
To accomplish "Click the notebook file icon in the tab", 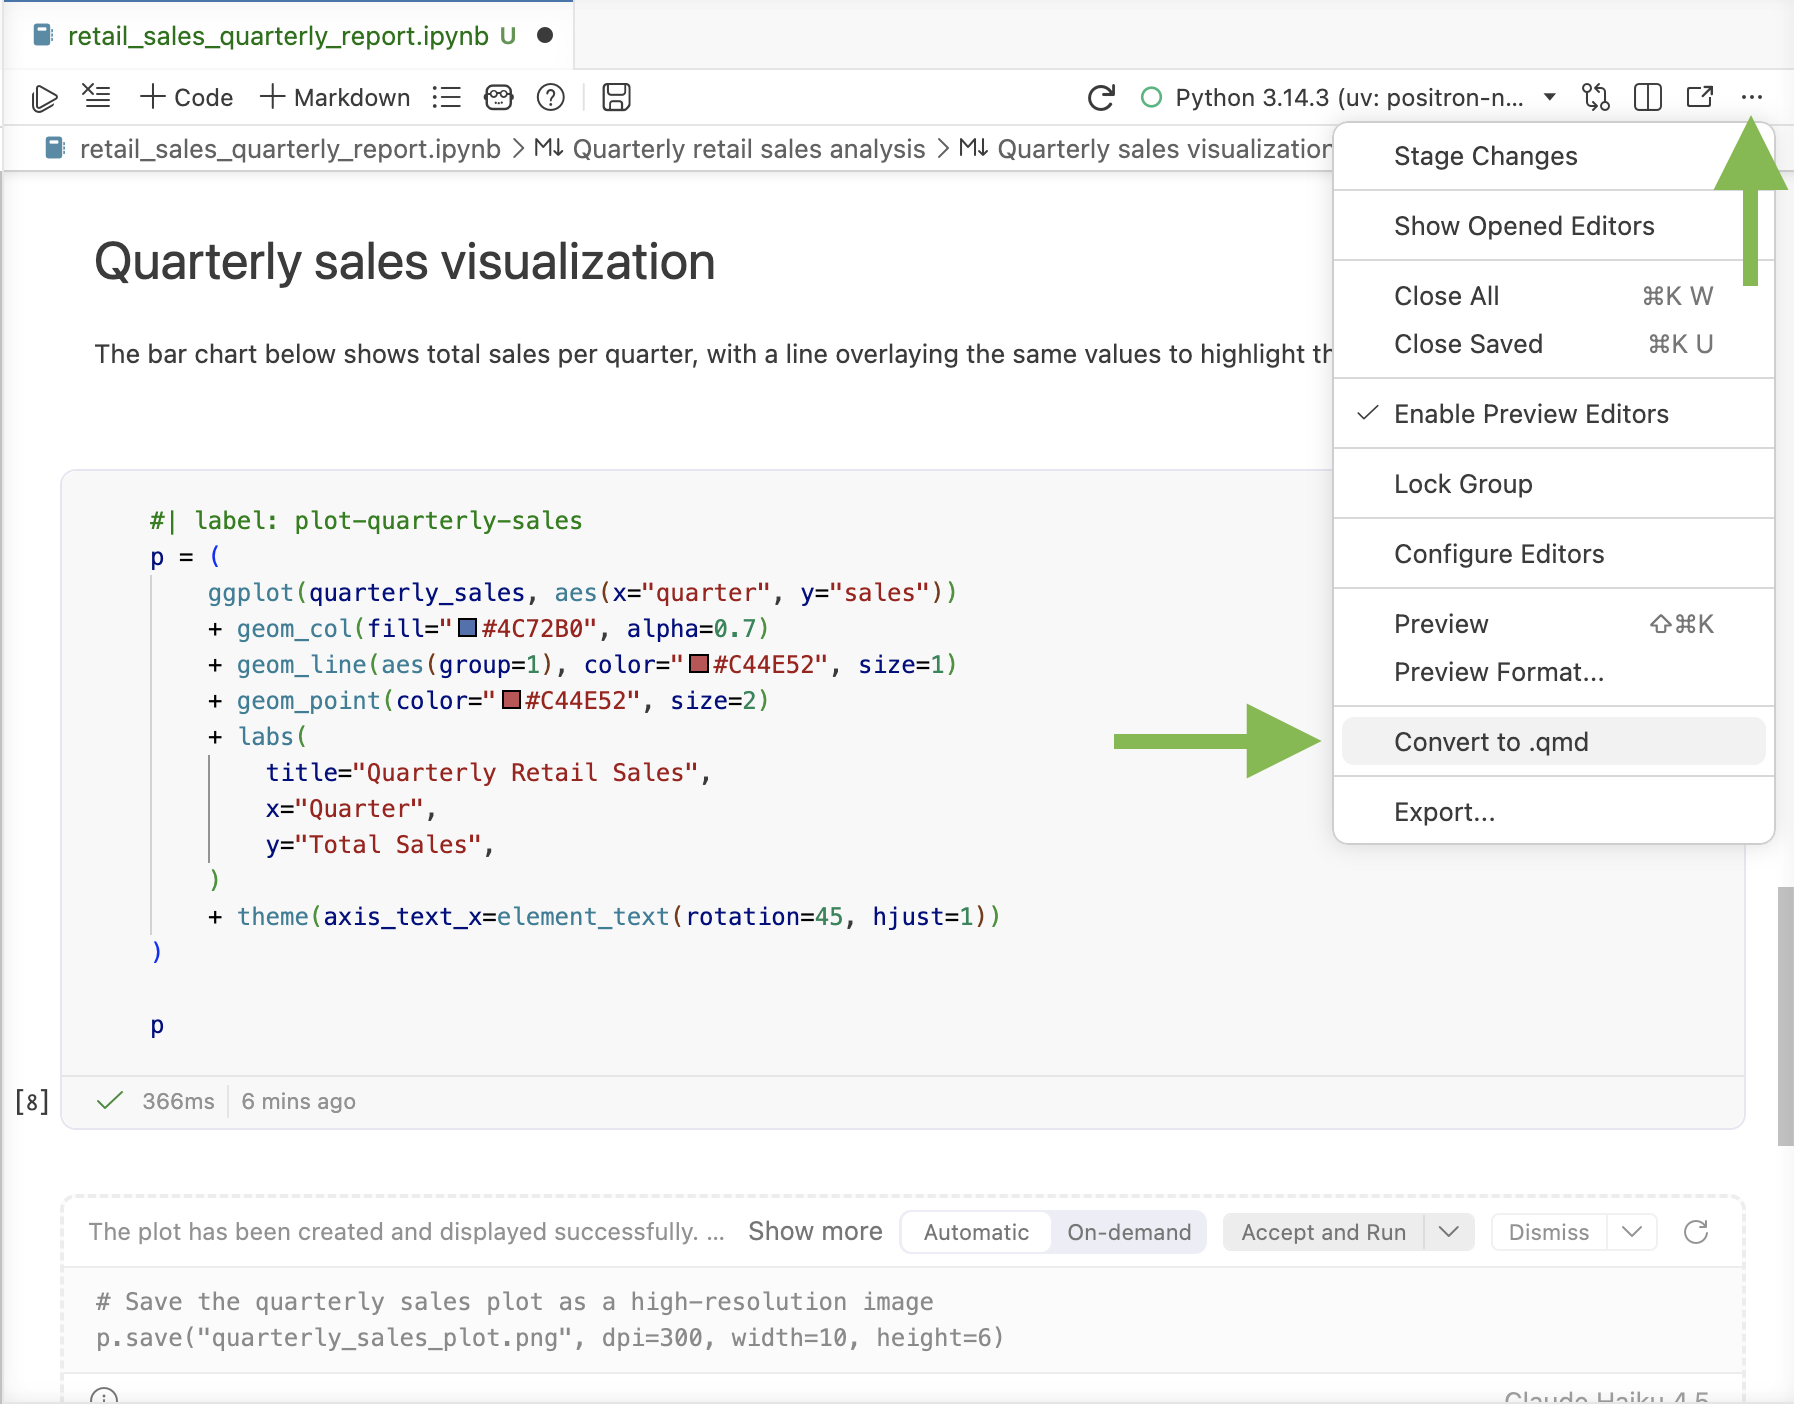I will (43, 35).
